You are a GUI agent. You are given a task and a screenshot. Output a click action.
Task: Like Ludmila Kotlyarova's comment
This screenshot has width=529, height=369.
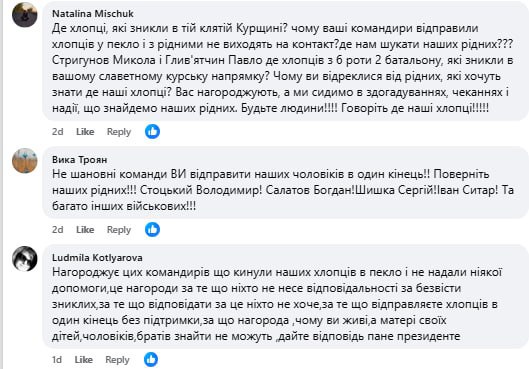point(84,360)
